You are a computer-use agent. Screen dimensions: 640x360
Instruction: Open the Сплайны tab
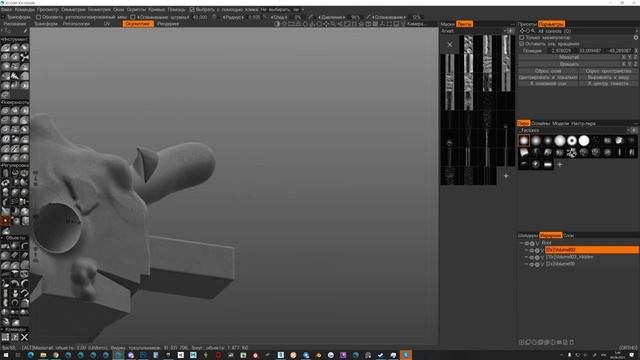pos(541,123)
